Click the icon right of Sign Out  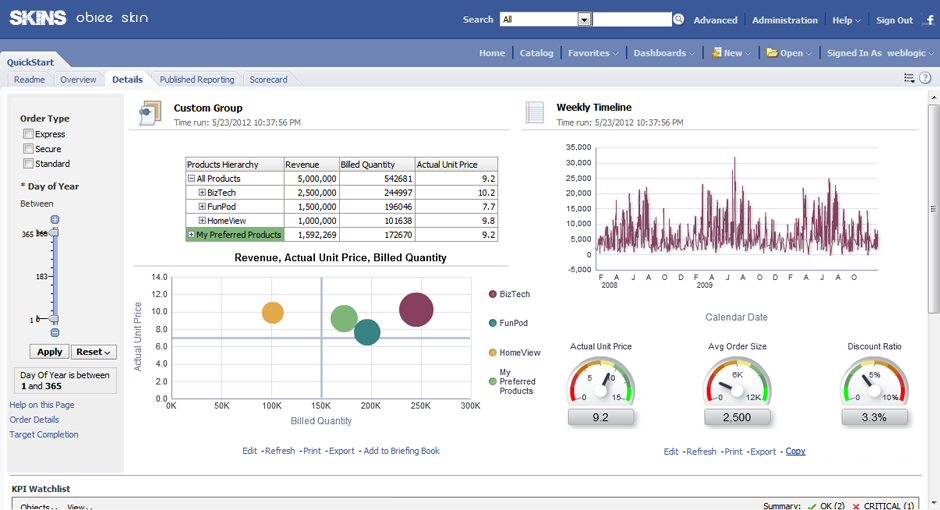(x=929, y=20)
